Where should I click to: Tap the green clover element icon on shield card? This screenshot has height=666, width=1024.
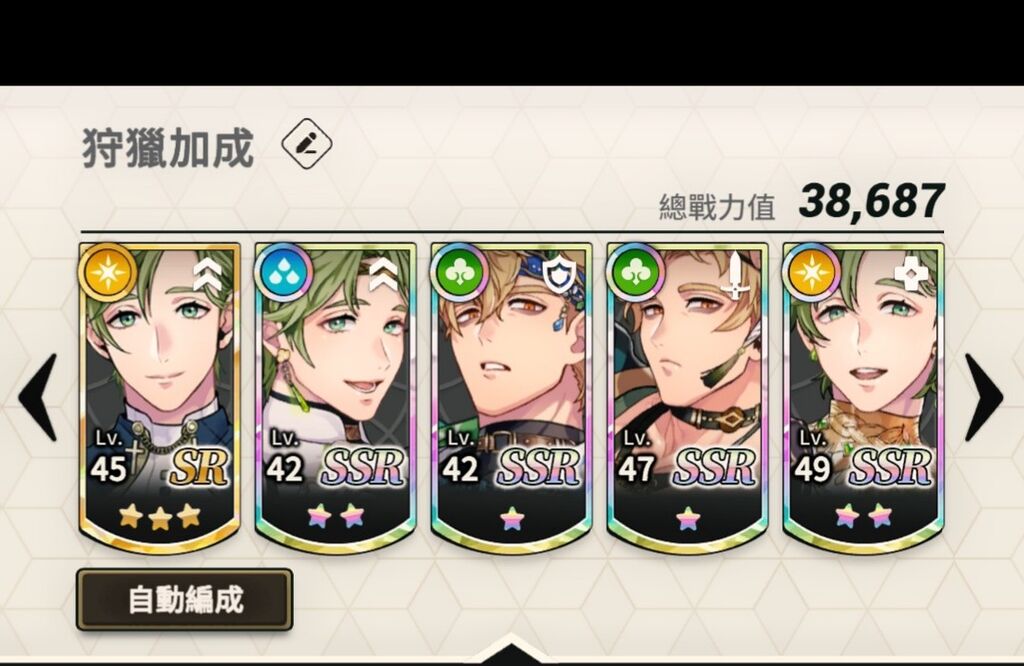pos(460,272)
